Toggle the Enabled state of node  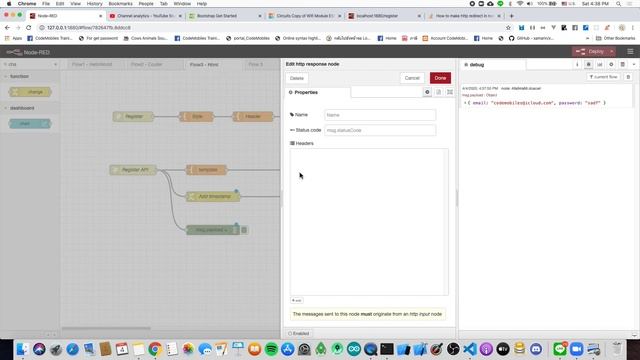coord(299,333)
